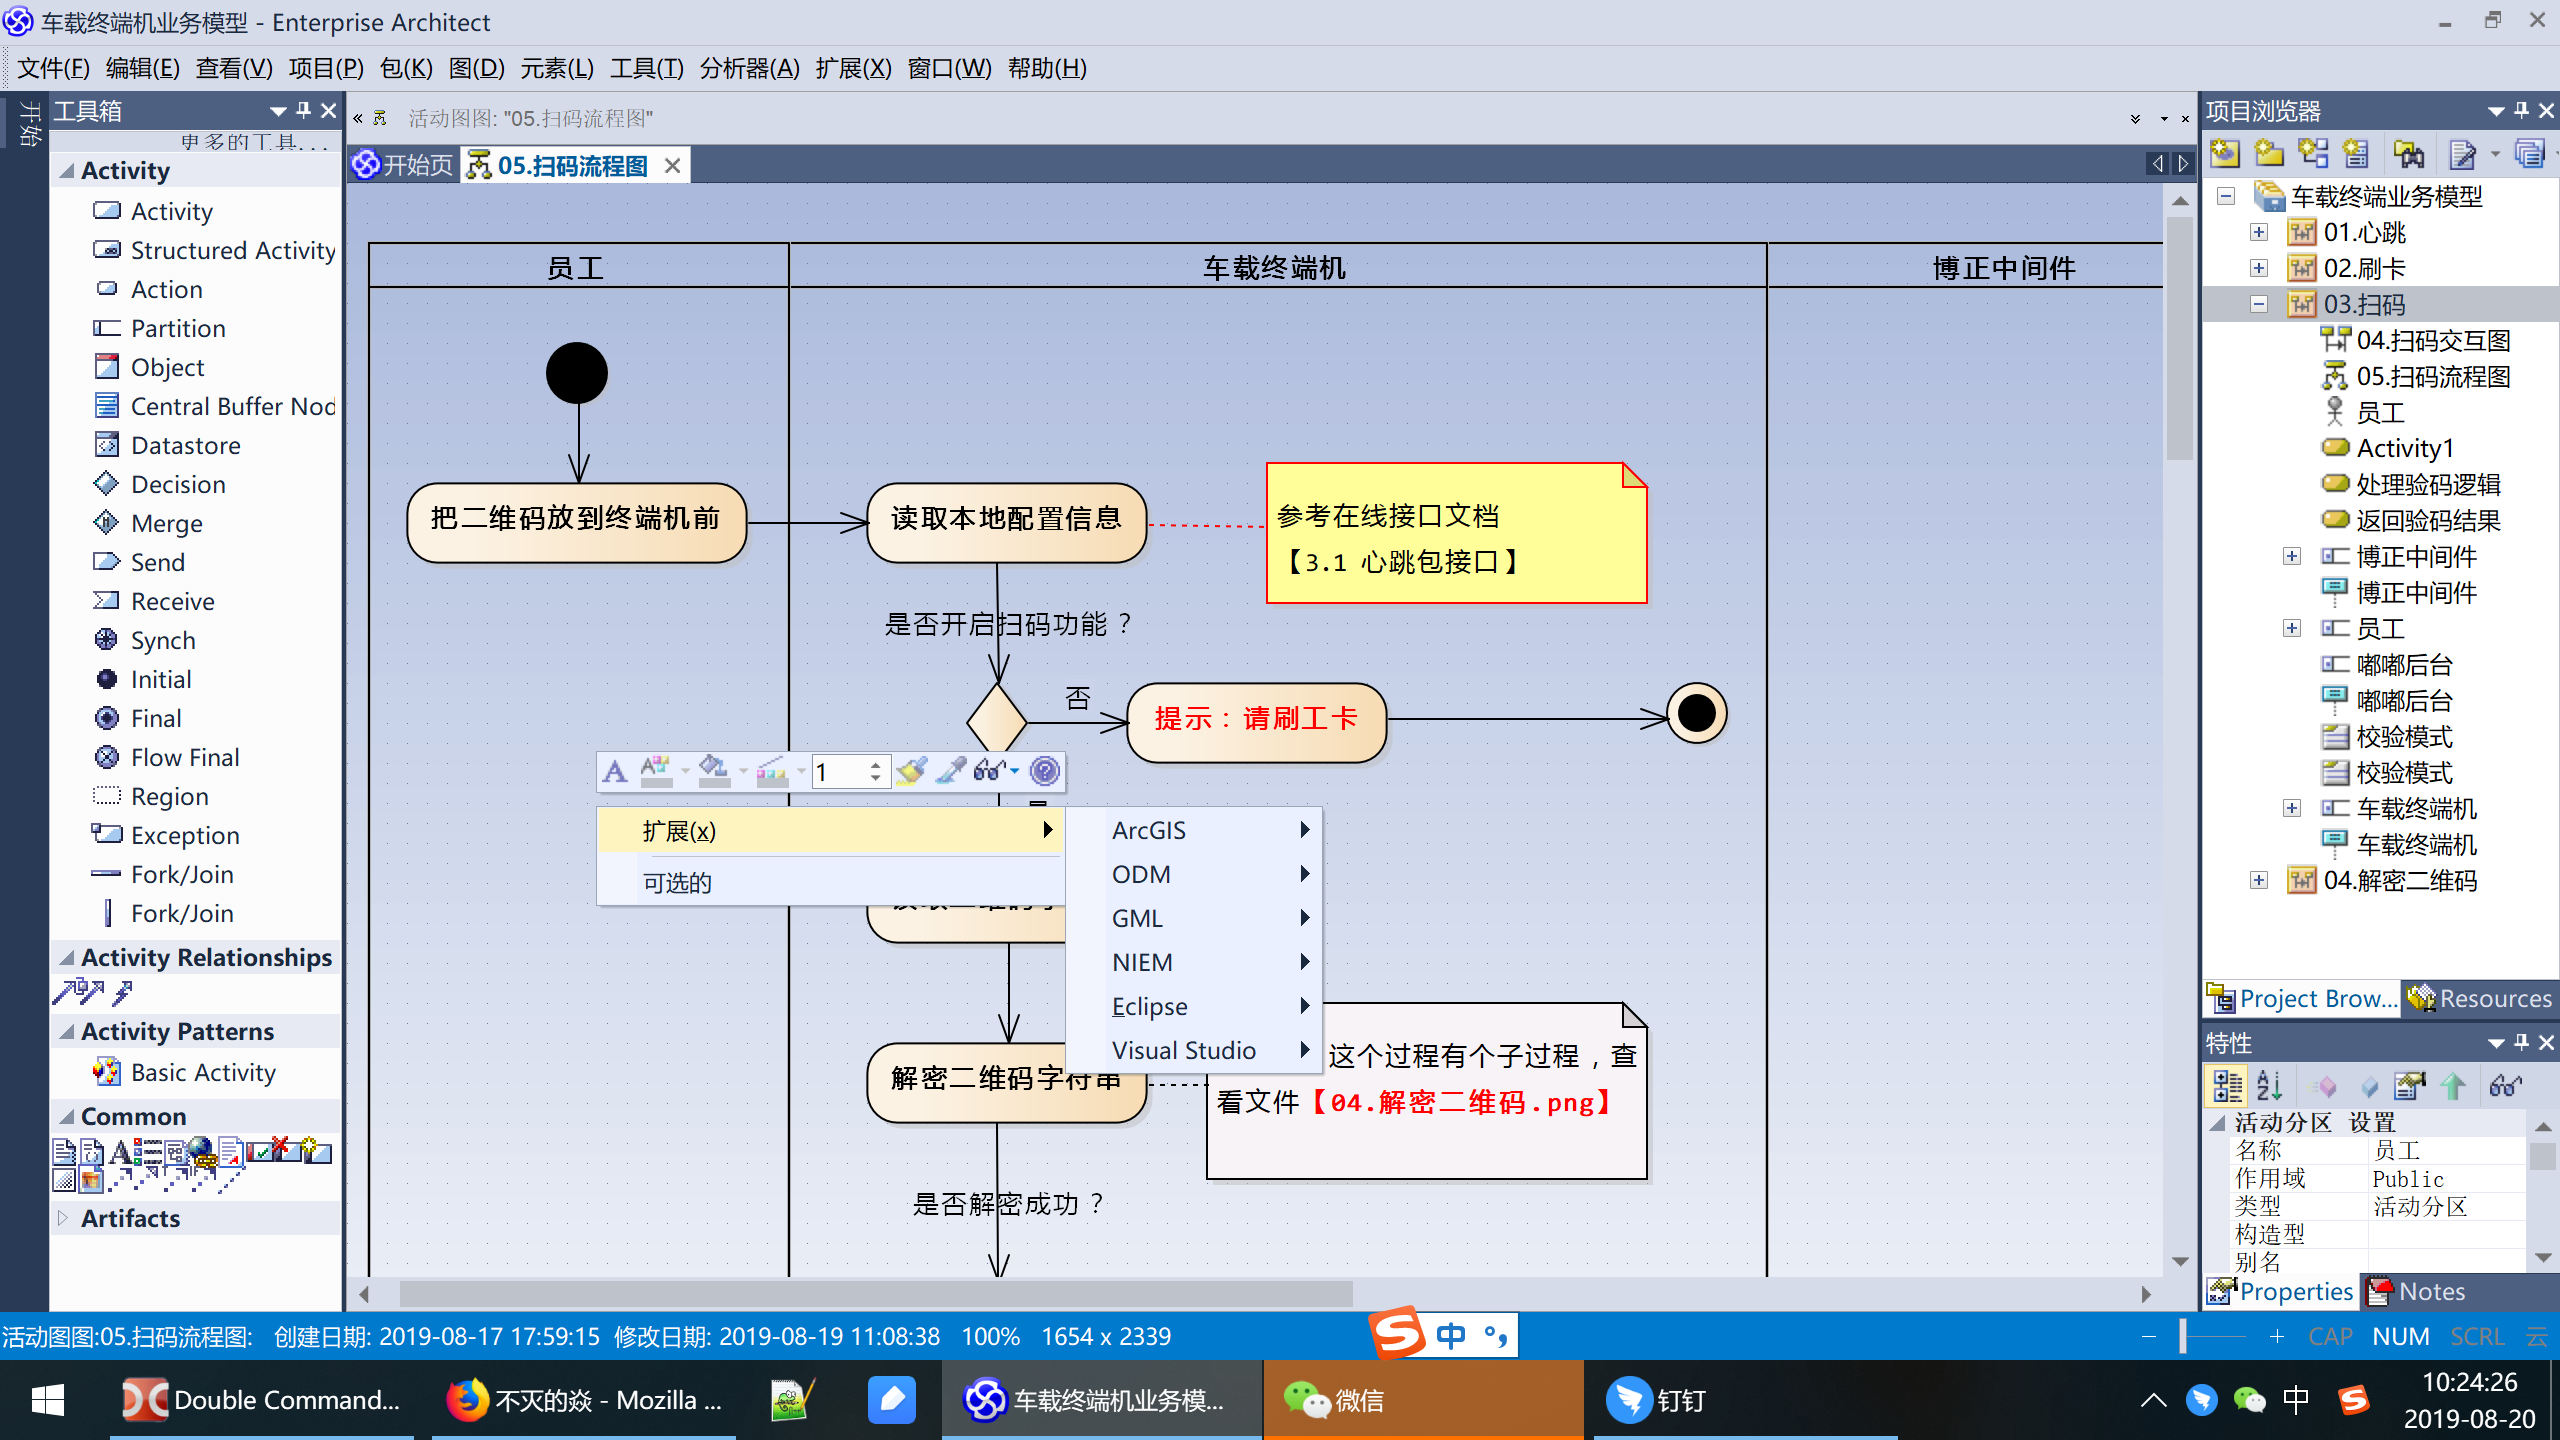Image resolution: width=2560 pixels, height=1440 pixels.
Task: Click the categorized view icon in Properties panel
Action: 2227,1086
